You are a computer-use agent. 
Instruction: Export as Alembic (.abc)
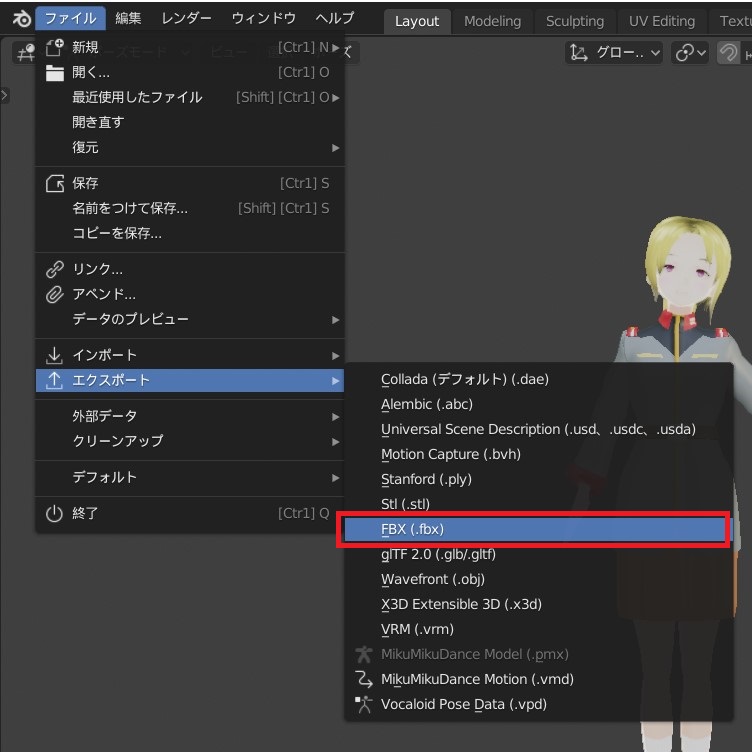pos(539,404)
